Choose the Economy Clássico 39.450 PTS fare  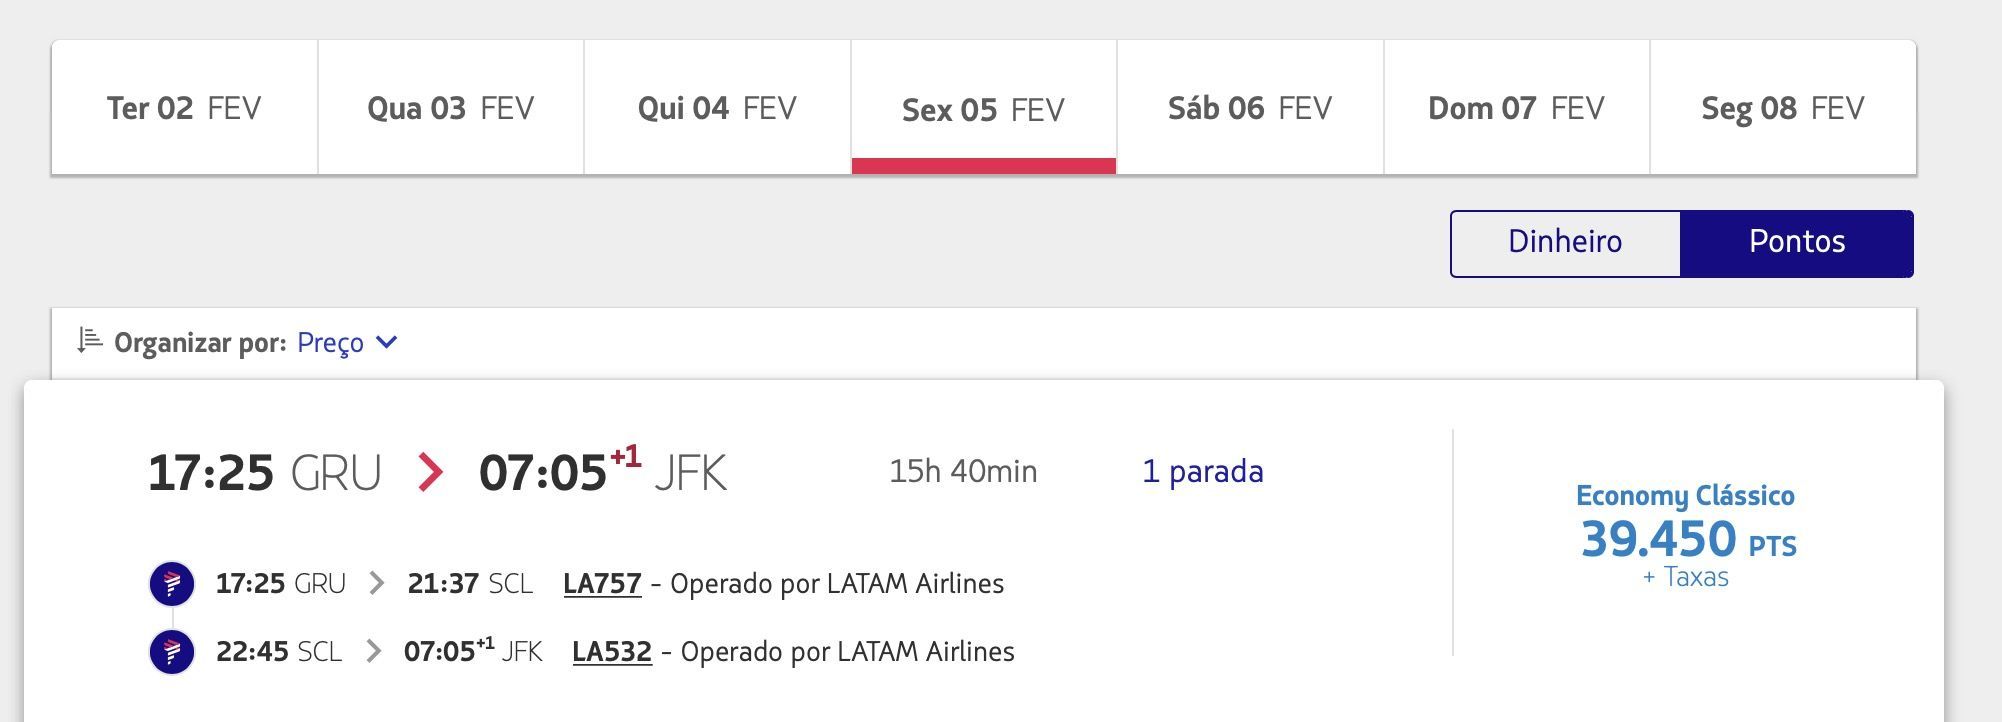1686,536
